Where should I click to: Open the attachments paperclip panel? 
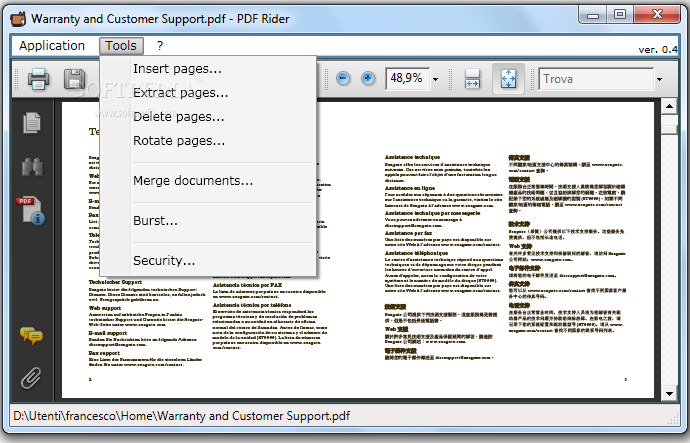(x=31, y=378)
